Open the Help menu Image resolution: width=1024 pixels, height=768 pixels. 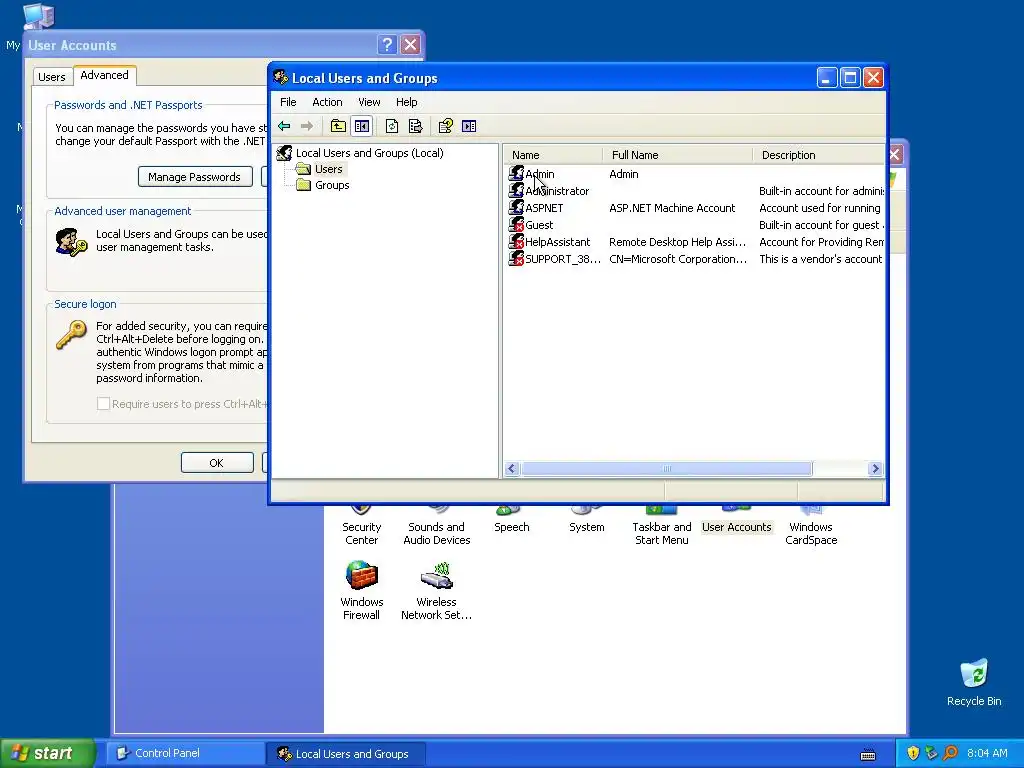(406, 103)
